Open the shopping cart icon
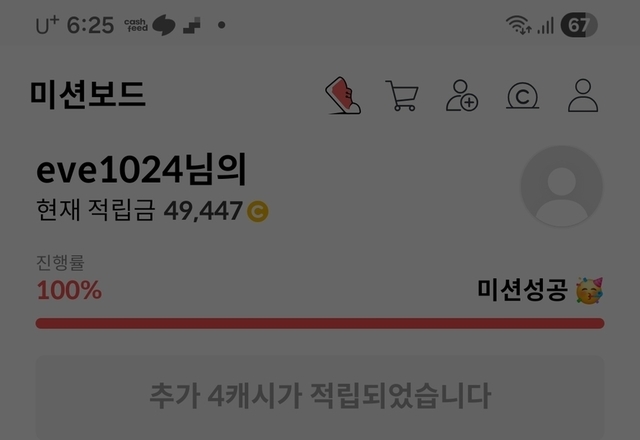This screenshot has height=440, width=640. pyautogui.click(x=402, y=96)
